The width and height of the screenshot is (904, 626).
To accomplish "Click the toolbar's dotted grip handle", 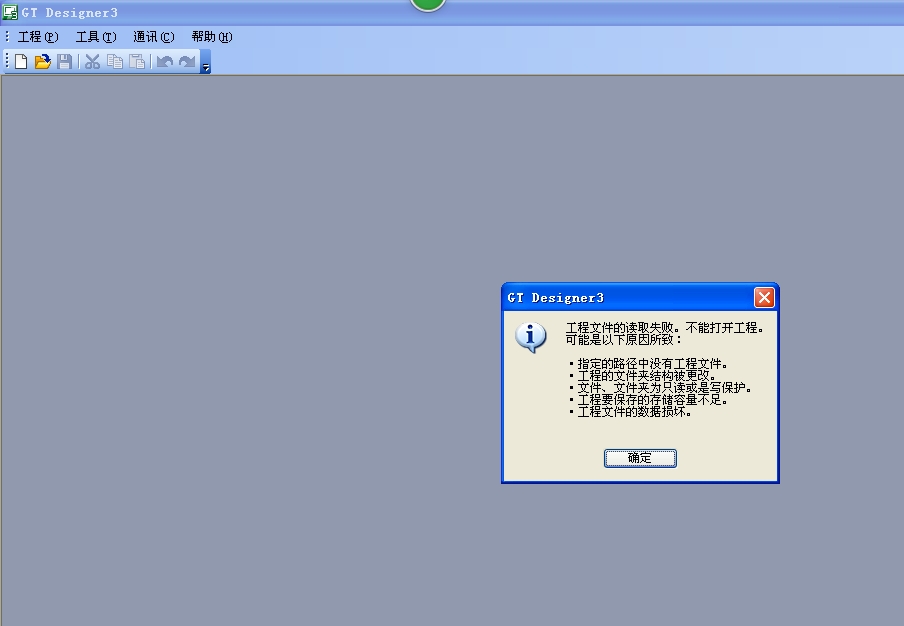I will tap(7, 61).
